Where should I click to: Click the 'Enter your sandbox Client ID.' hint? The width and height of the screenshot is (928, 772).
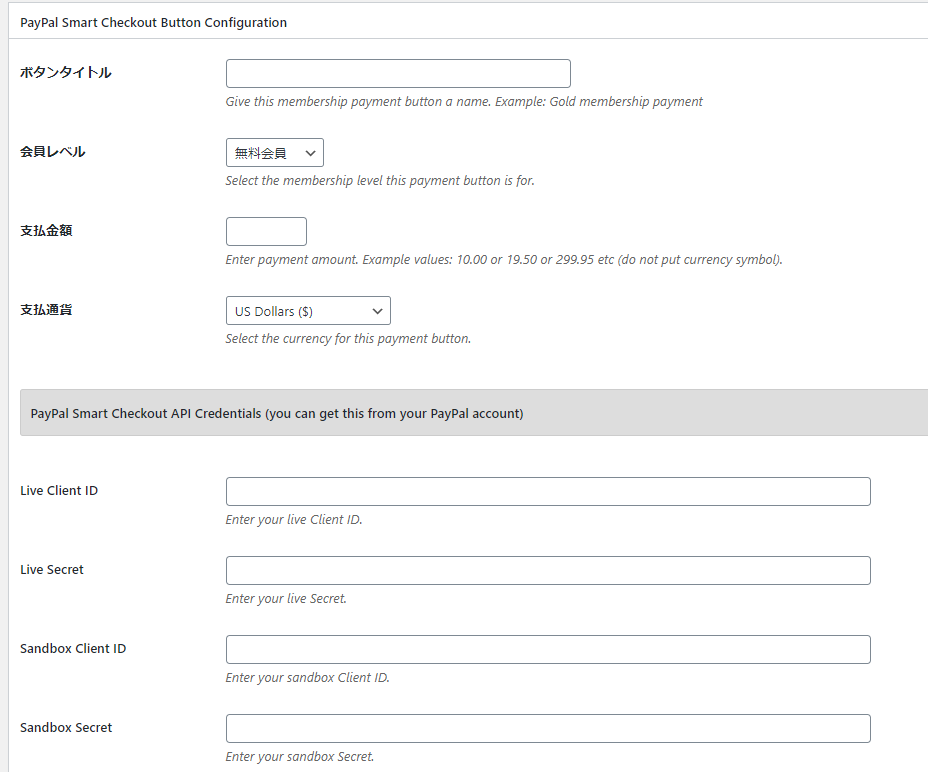pos(308,678)
